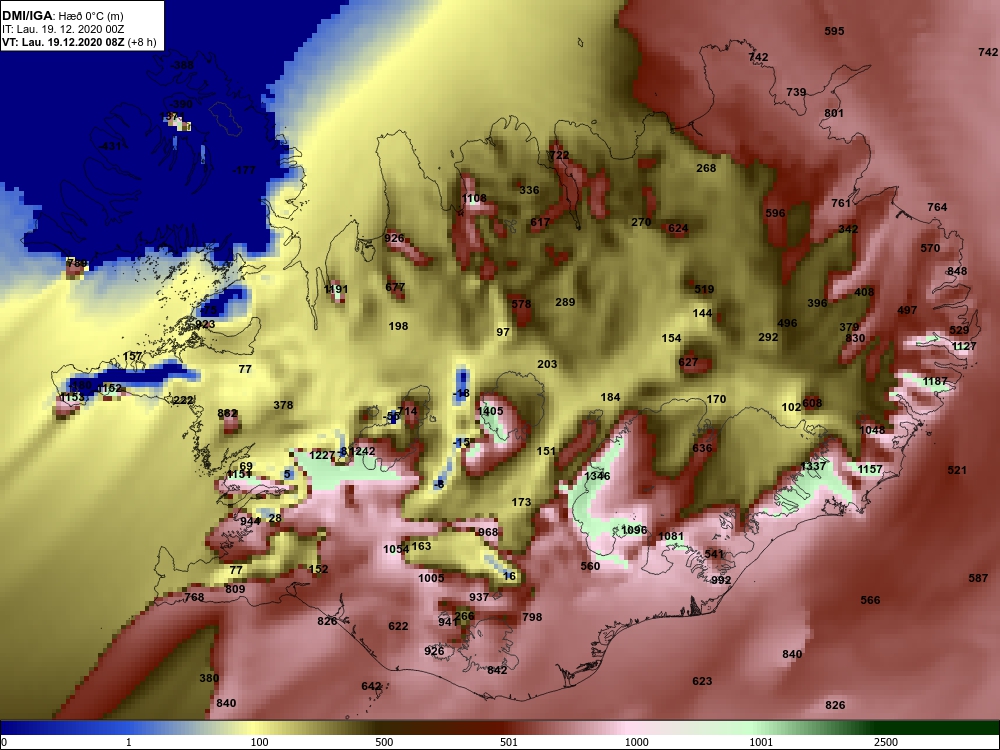Viewport: 1000px width, 750px height.
Task: Click the map value '1157'
Action: tap(870, 469)
